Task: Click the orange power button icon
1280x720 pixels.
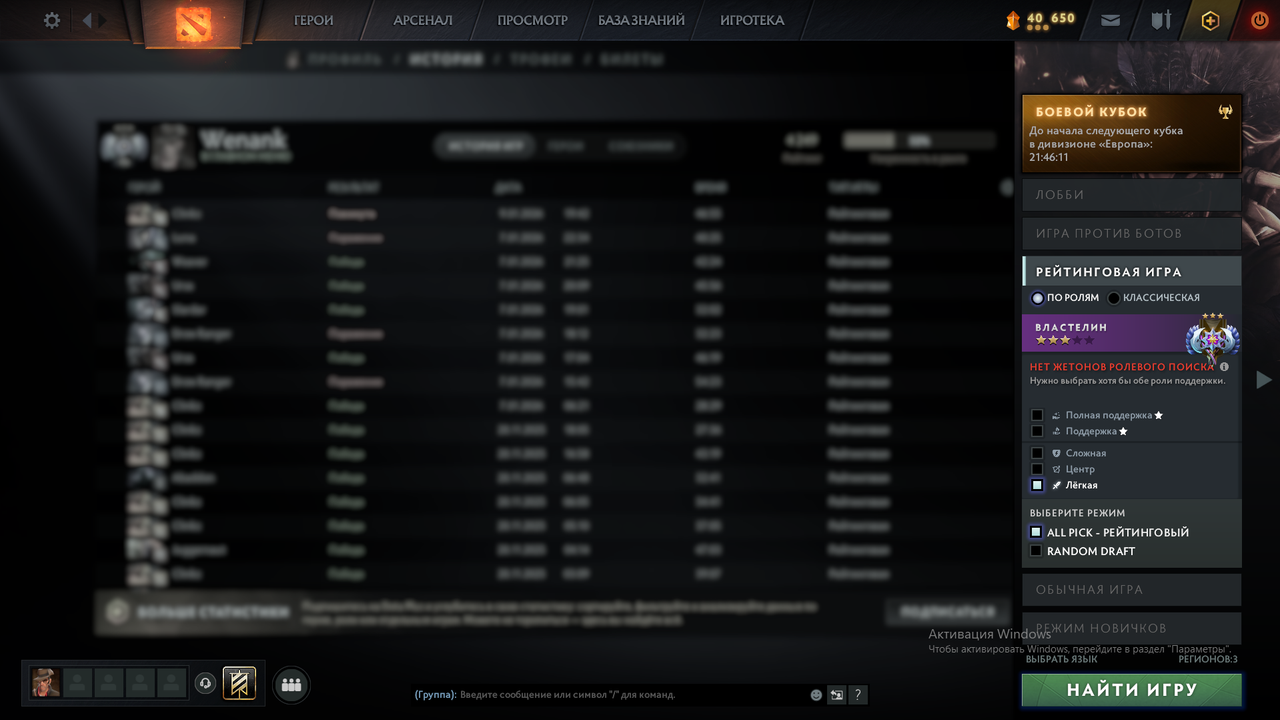Action: tap(1257, 20)
